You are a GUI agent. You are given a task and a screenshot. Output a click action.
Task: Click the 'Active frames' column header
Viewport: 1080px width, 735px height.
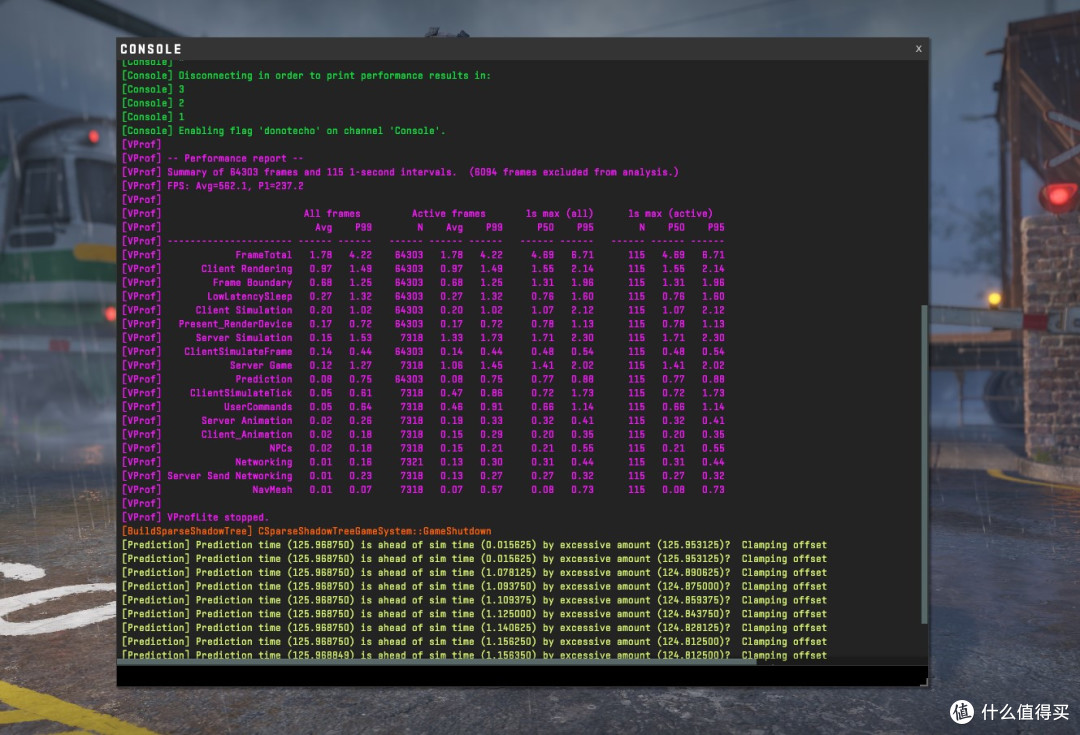click(x=448, y=214)
